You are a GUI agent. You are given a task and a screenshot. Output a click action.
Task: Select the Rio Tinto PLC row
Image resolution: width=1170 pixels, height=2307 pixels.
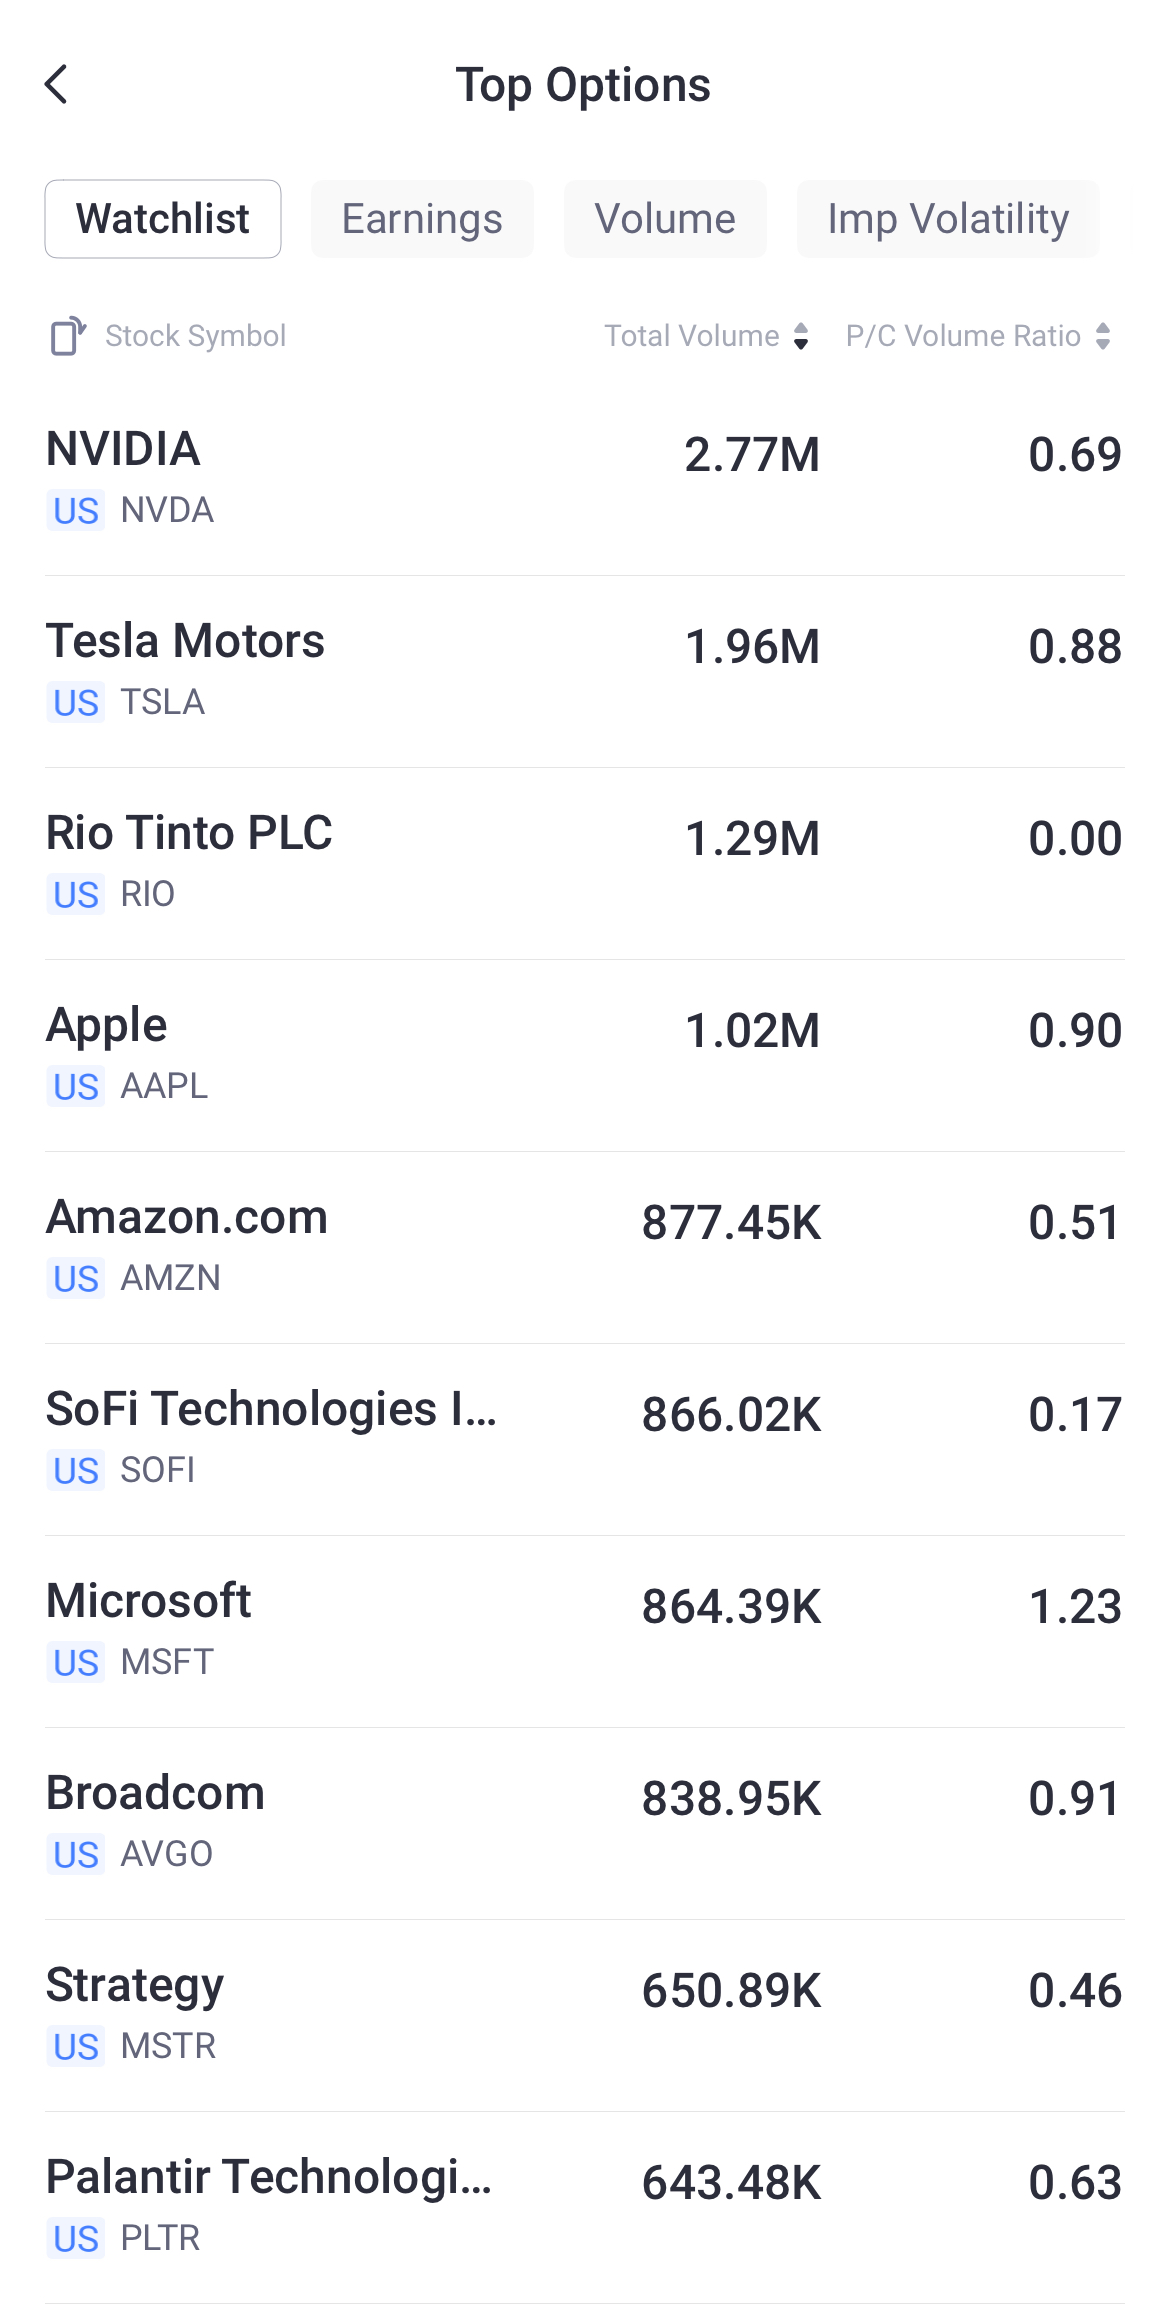click(x=585, y=862)
